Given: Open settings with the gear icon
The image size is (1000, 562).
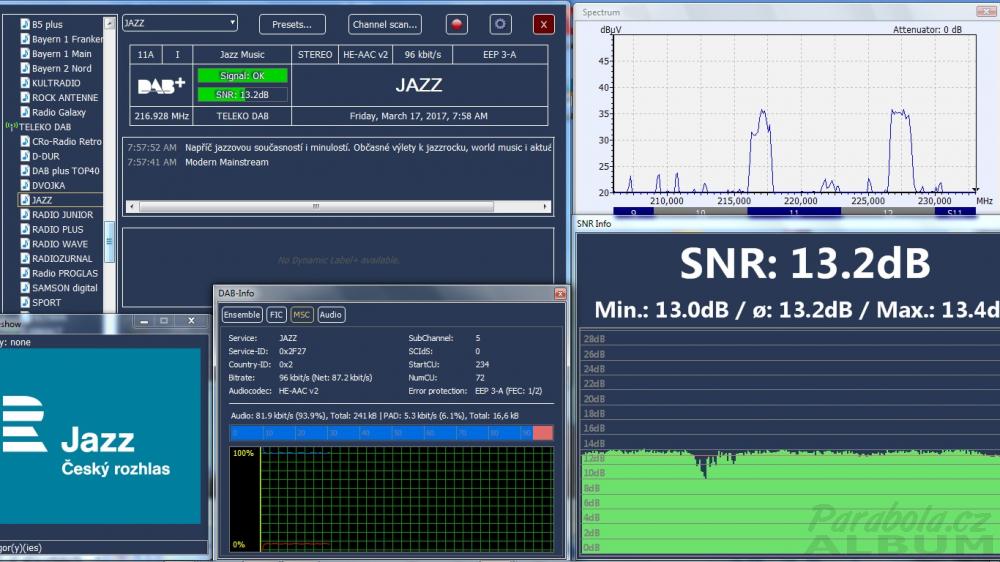Looking at the screenshot, I should [x=500, y=24].
